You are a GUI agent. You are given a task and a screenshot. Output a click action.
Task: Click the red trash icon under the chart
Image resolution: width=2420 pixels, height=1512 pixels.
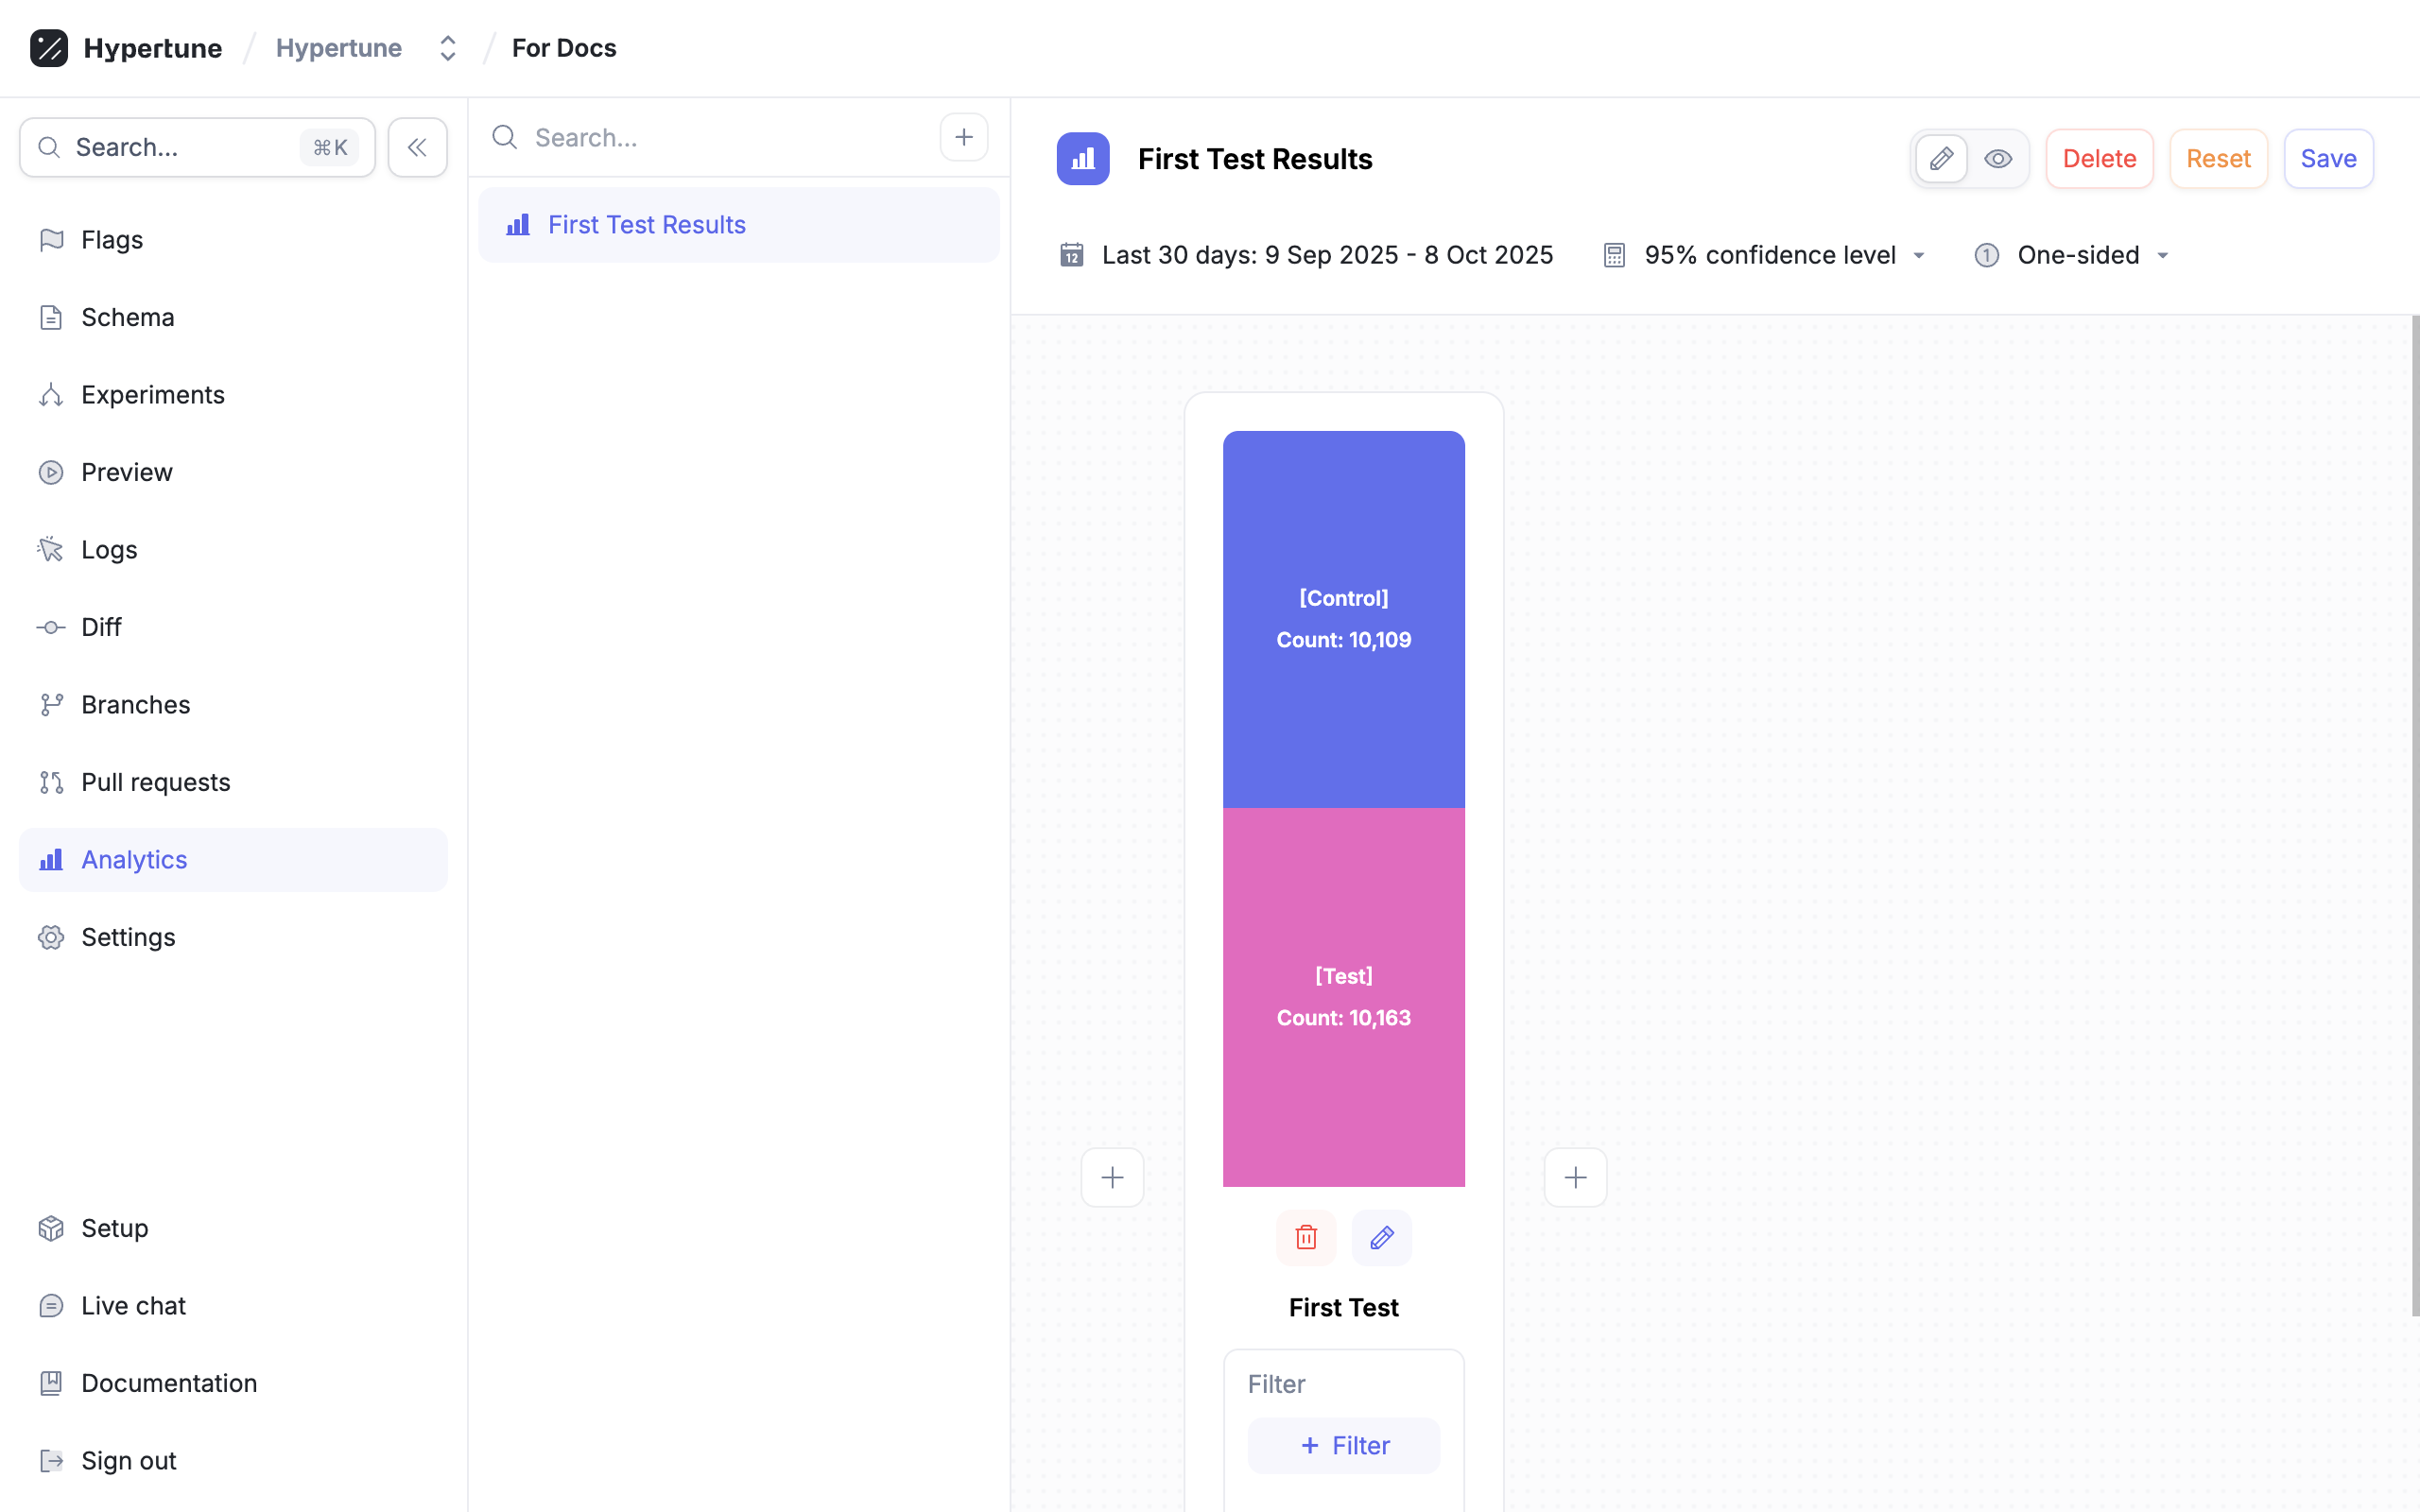point(1306,1237)
